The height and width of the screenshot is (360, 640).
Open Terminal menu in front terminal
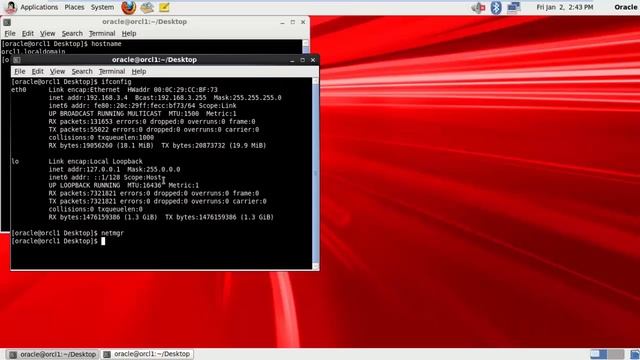pyautogui.click(x=112, y=71)
